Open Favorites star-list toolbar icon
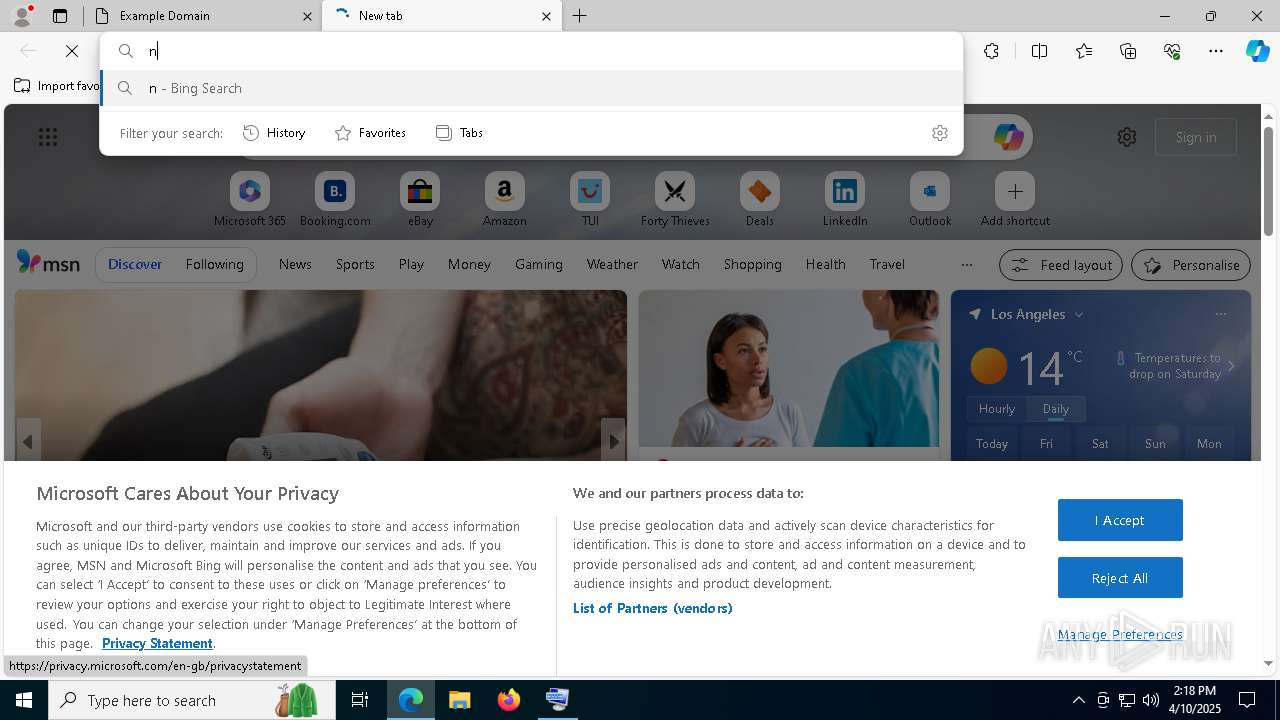 pos(1084,51)
